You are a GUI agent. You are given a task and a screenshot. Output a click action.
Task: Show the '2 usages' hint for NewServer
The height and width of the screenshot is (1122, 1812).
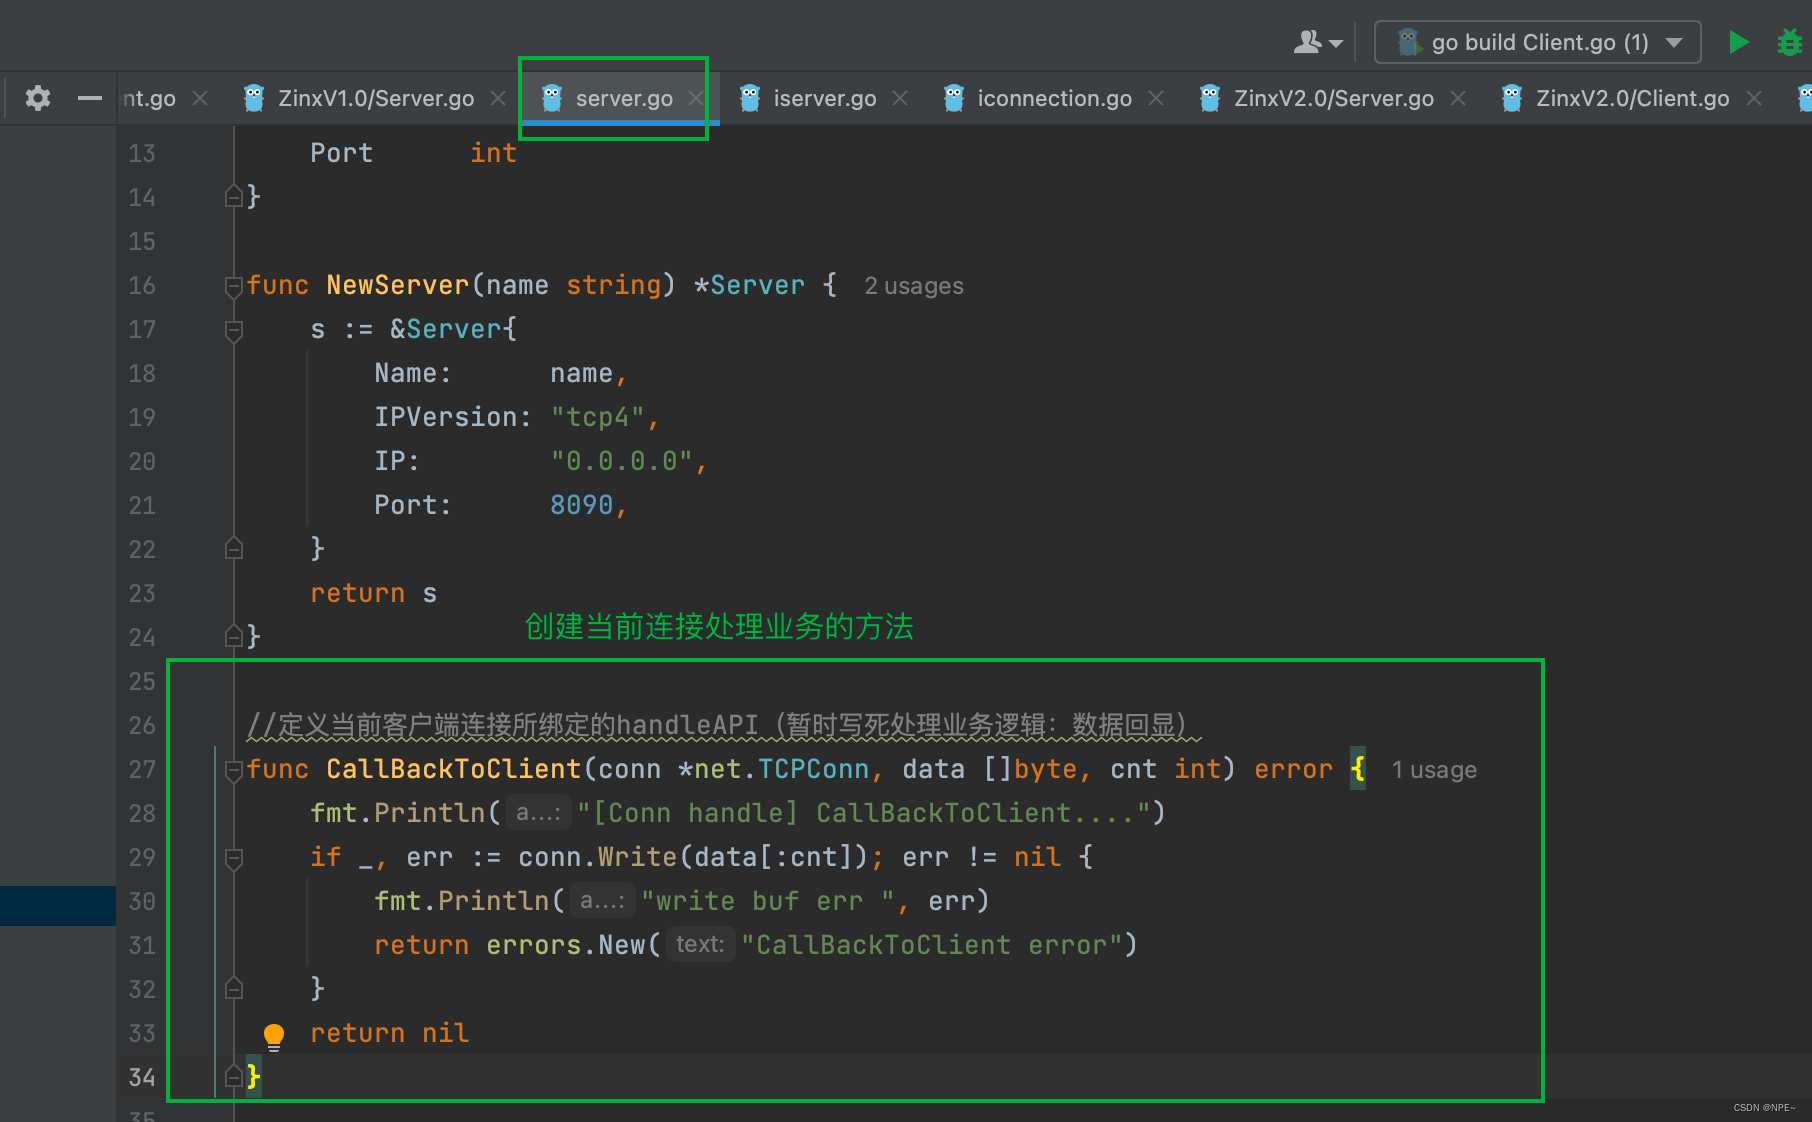click(x=914, y=286)
